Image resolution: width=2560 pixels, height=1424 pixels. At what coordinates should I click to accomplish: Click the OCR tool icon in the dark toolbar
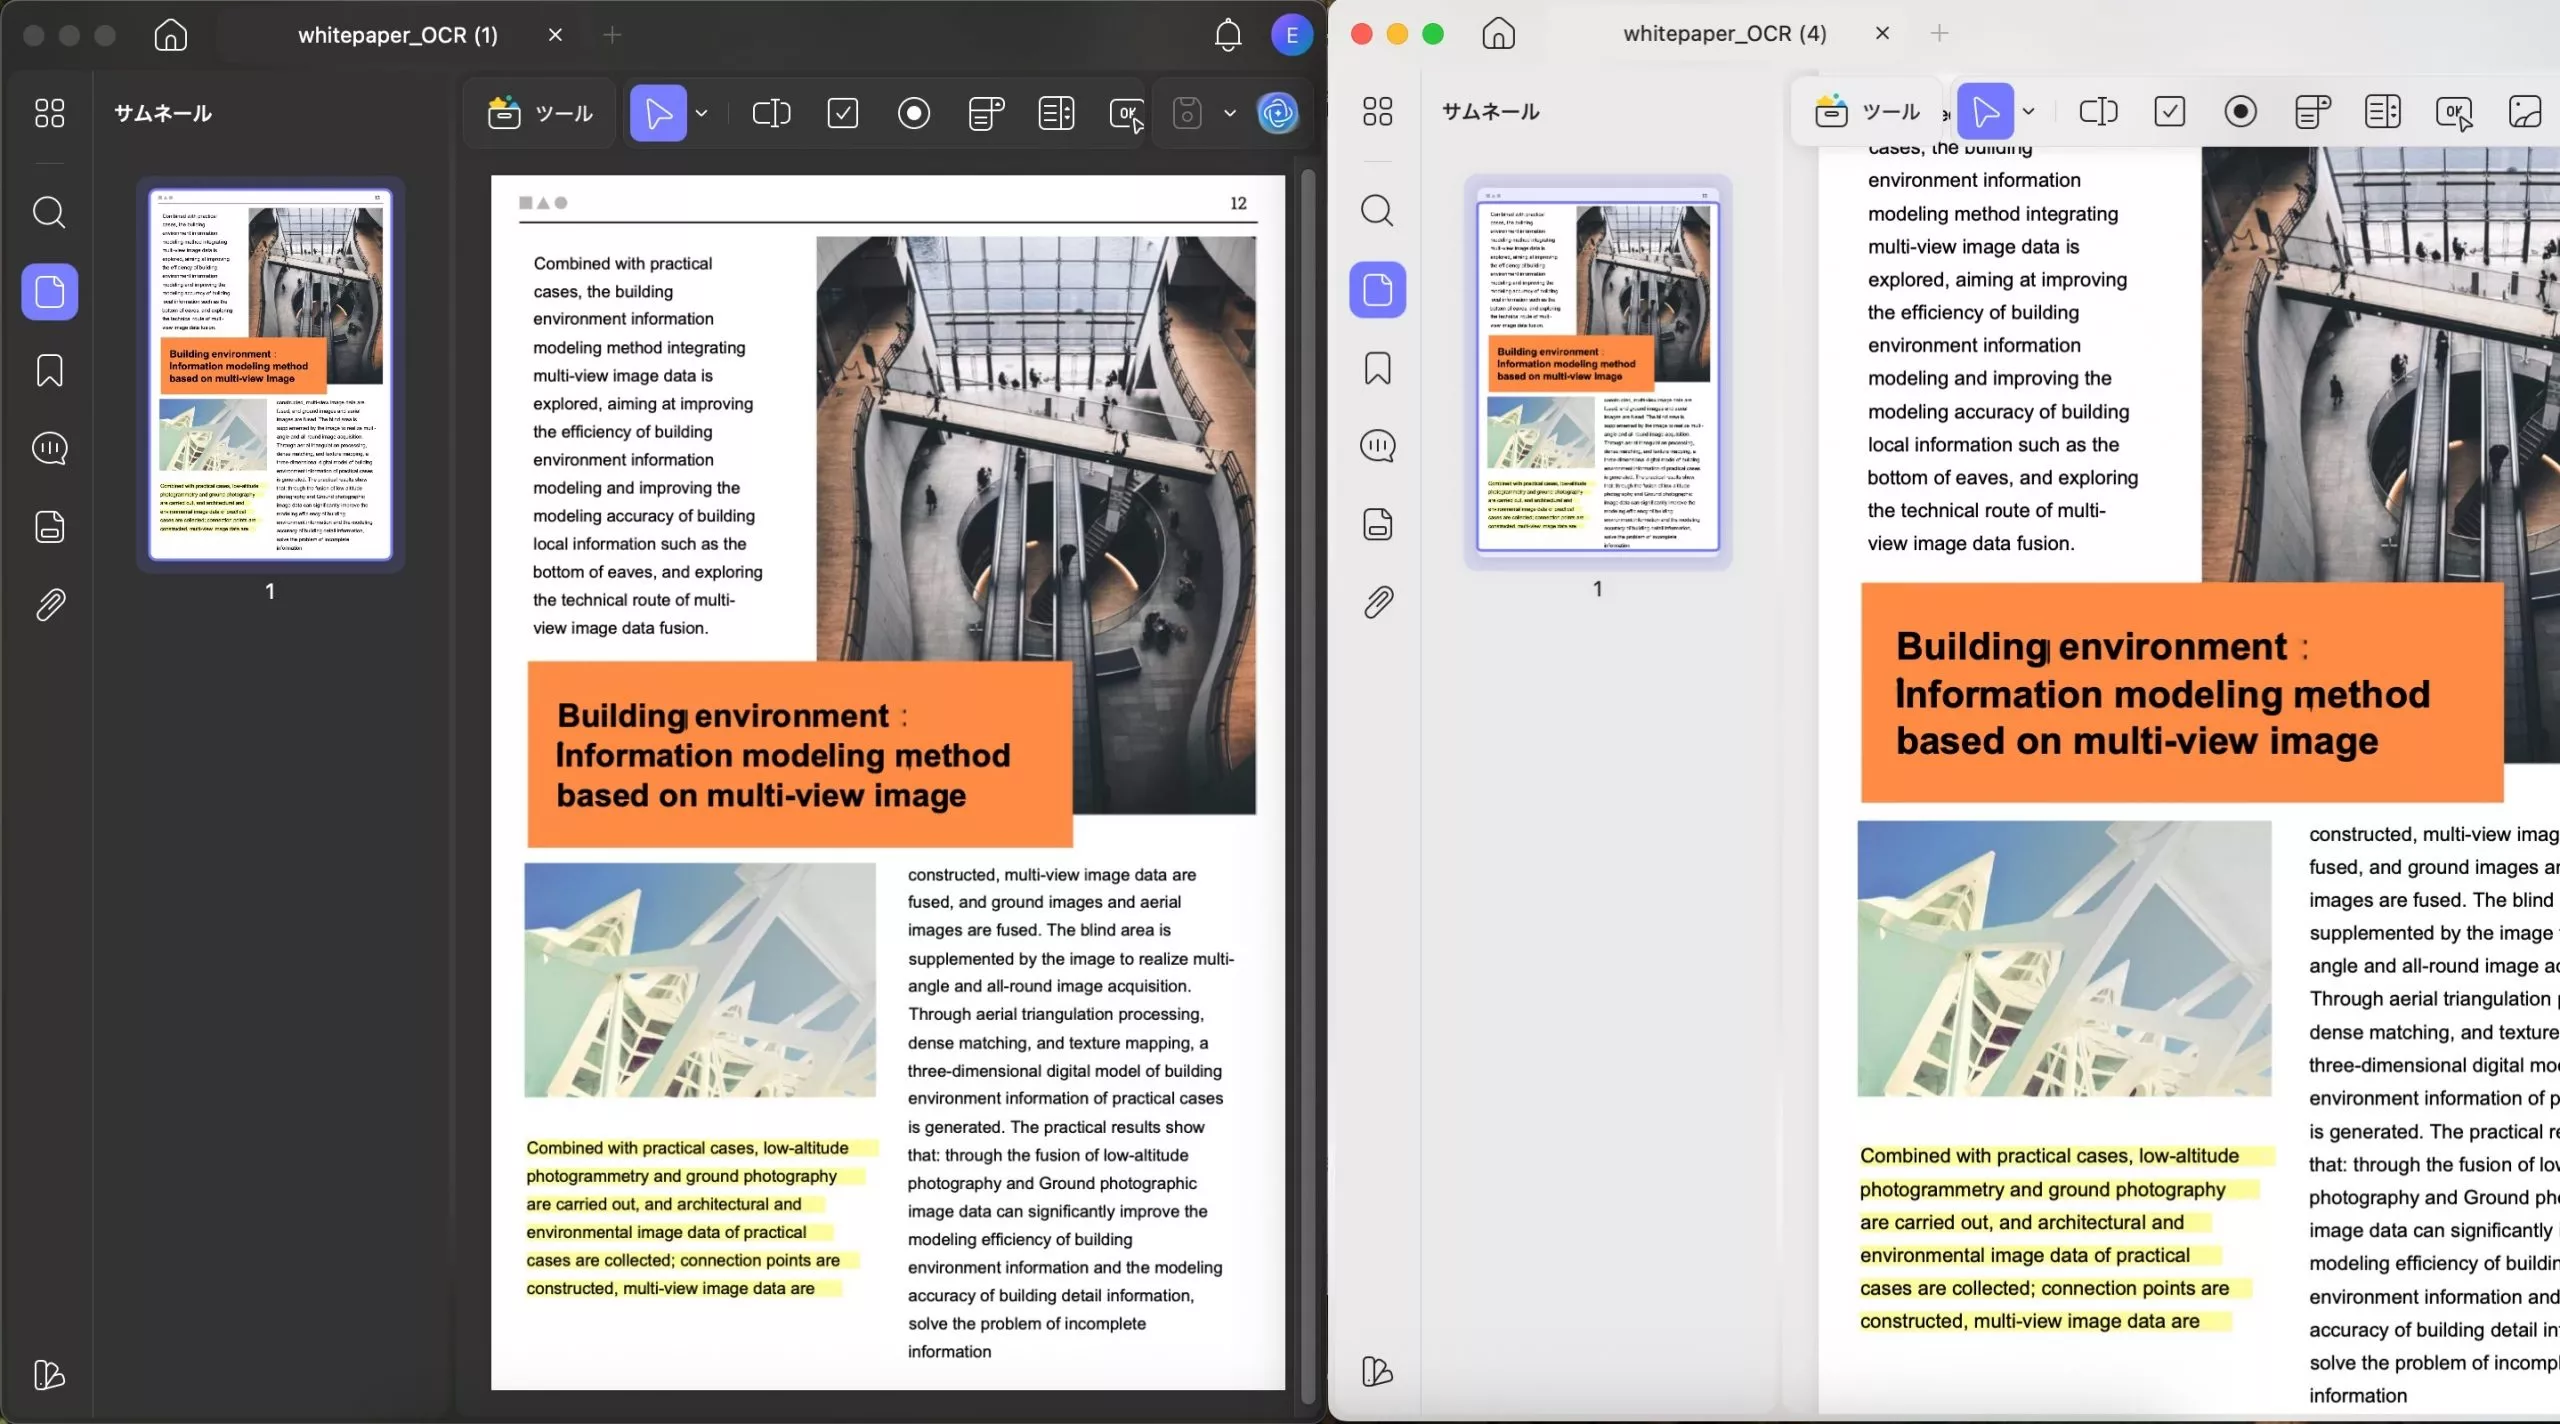coord(1126,114)
